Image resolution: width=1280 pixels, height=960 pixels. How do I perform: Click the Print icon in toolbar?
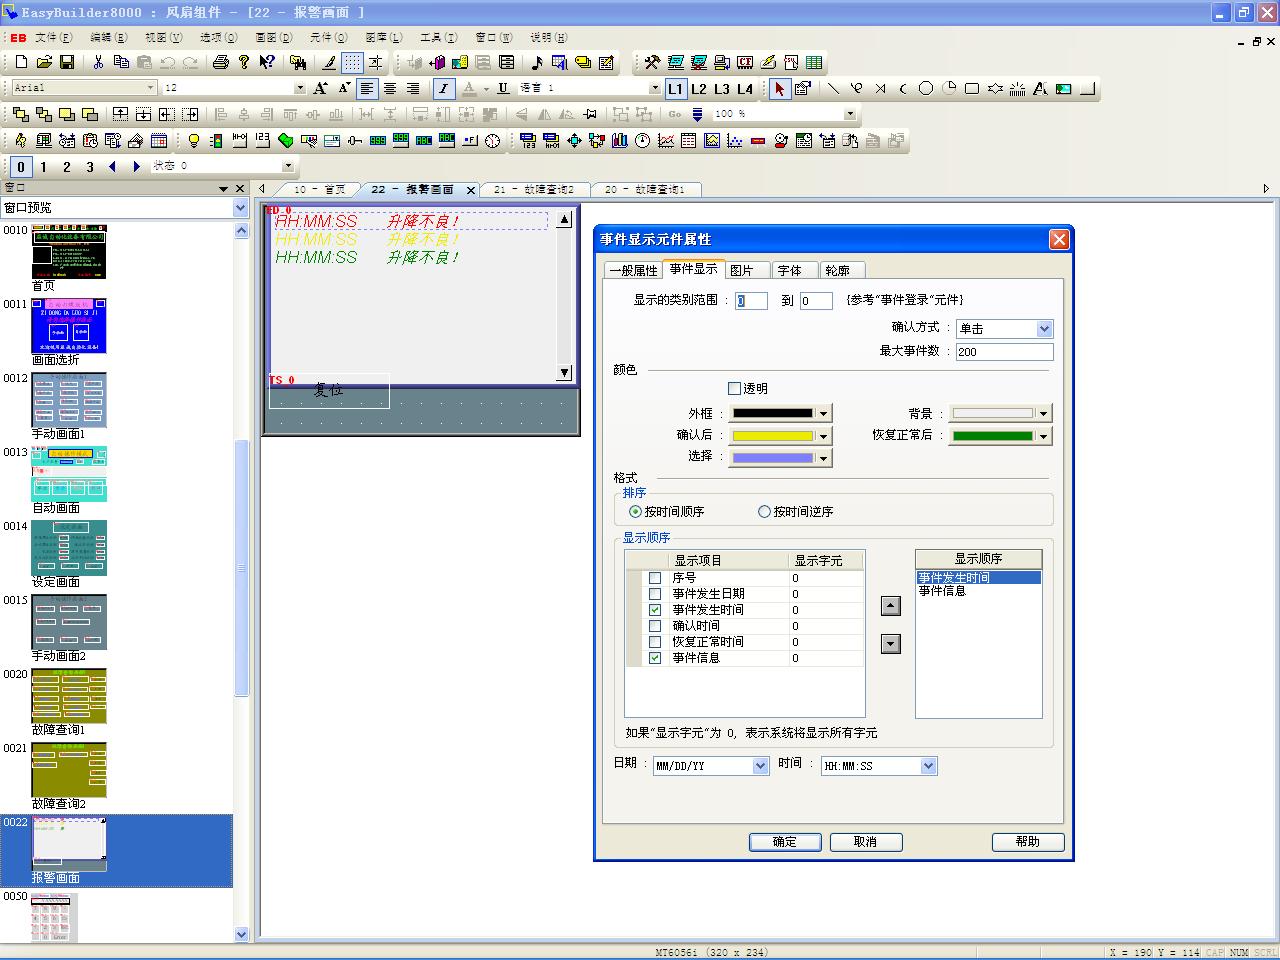pyautogui.click(x=221, y=62)
